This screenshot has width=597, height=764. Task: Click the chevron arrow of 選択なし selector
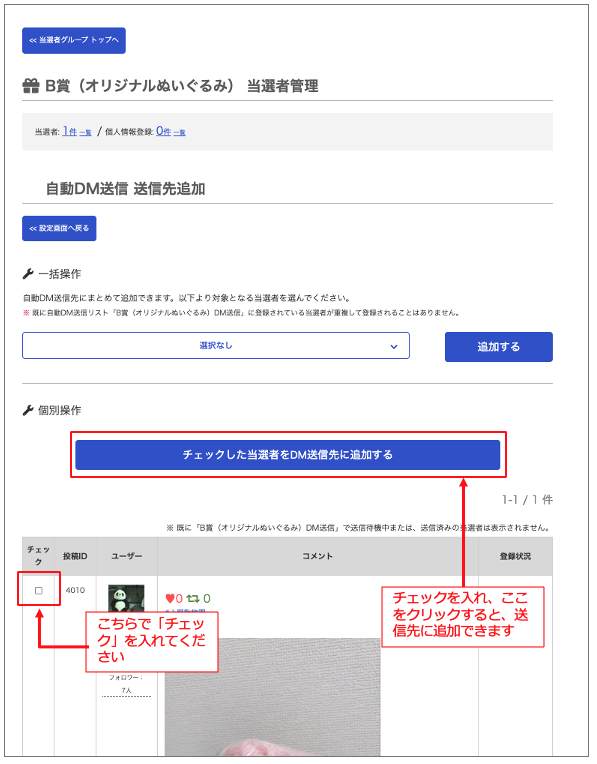(x=394, y=346)
